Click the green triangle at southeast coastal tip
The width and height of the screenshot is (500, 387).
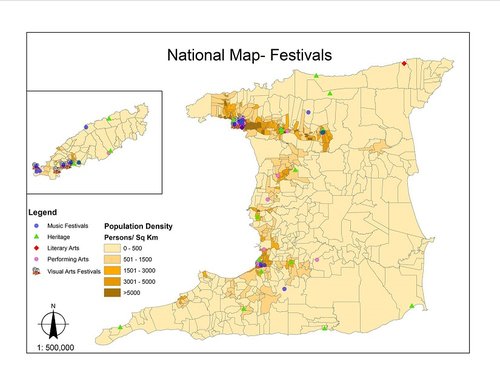(x=412, y=306)
